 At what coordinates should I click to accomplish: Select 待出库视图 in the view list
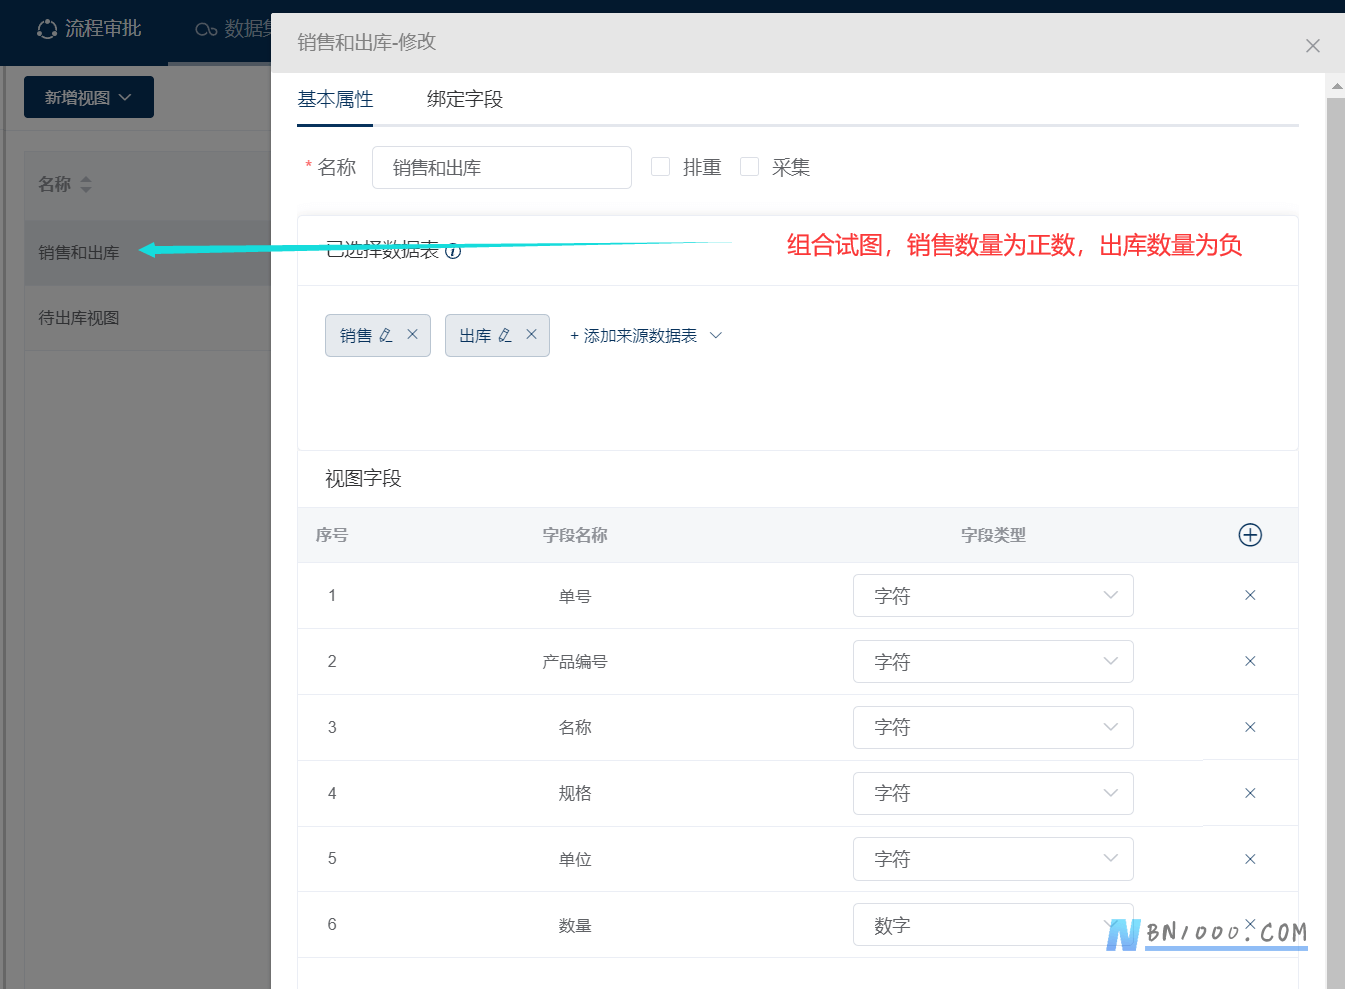tap(79, 318)
